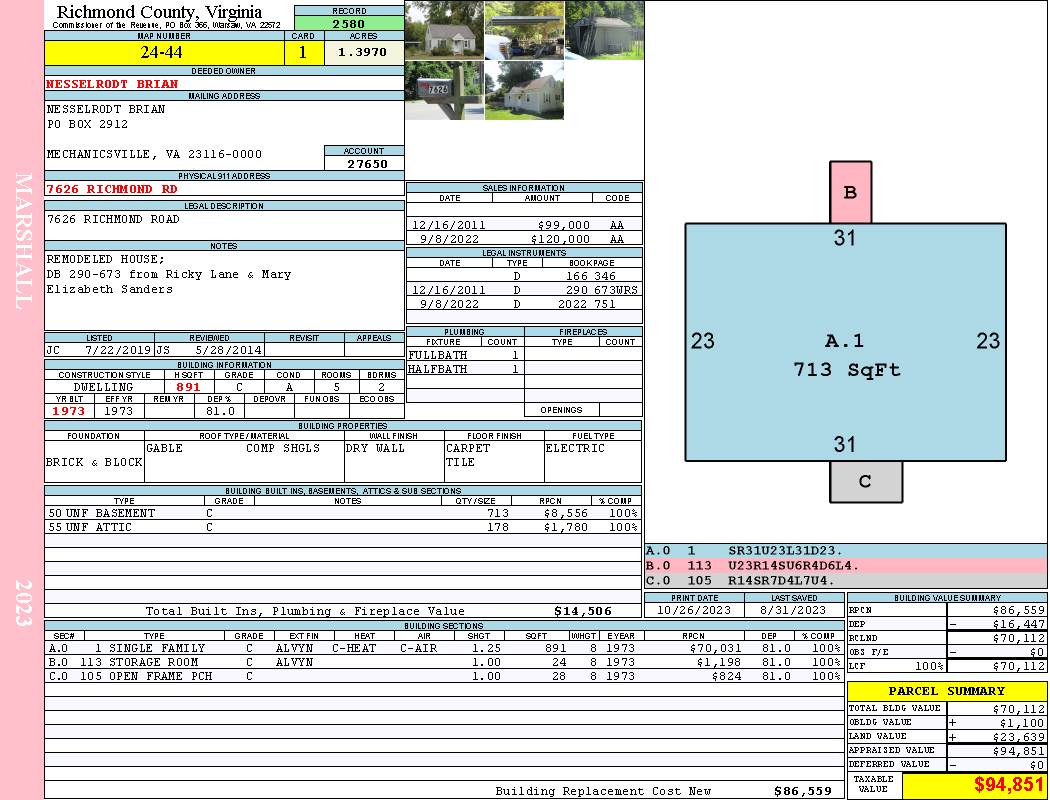The width and height of the screenshot is (1050, 800).
Task: Open the side view house photo thumbnail
Action: [x=524, y=90]
